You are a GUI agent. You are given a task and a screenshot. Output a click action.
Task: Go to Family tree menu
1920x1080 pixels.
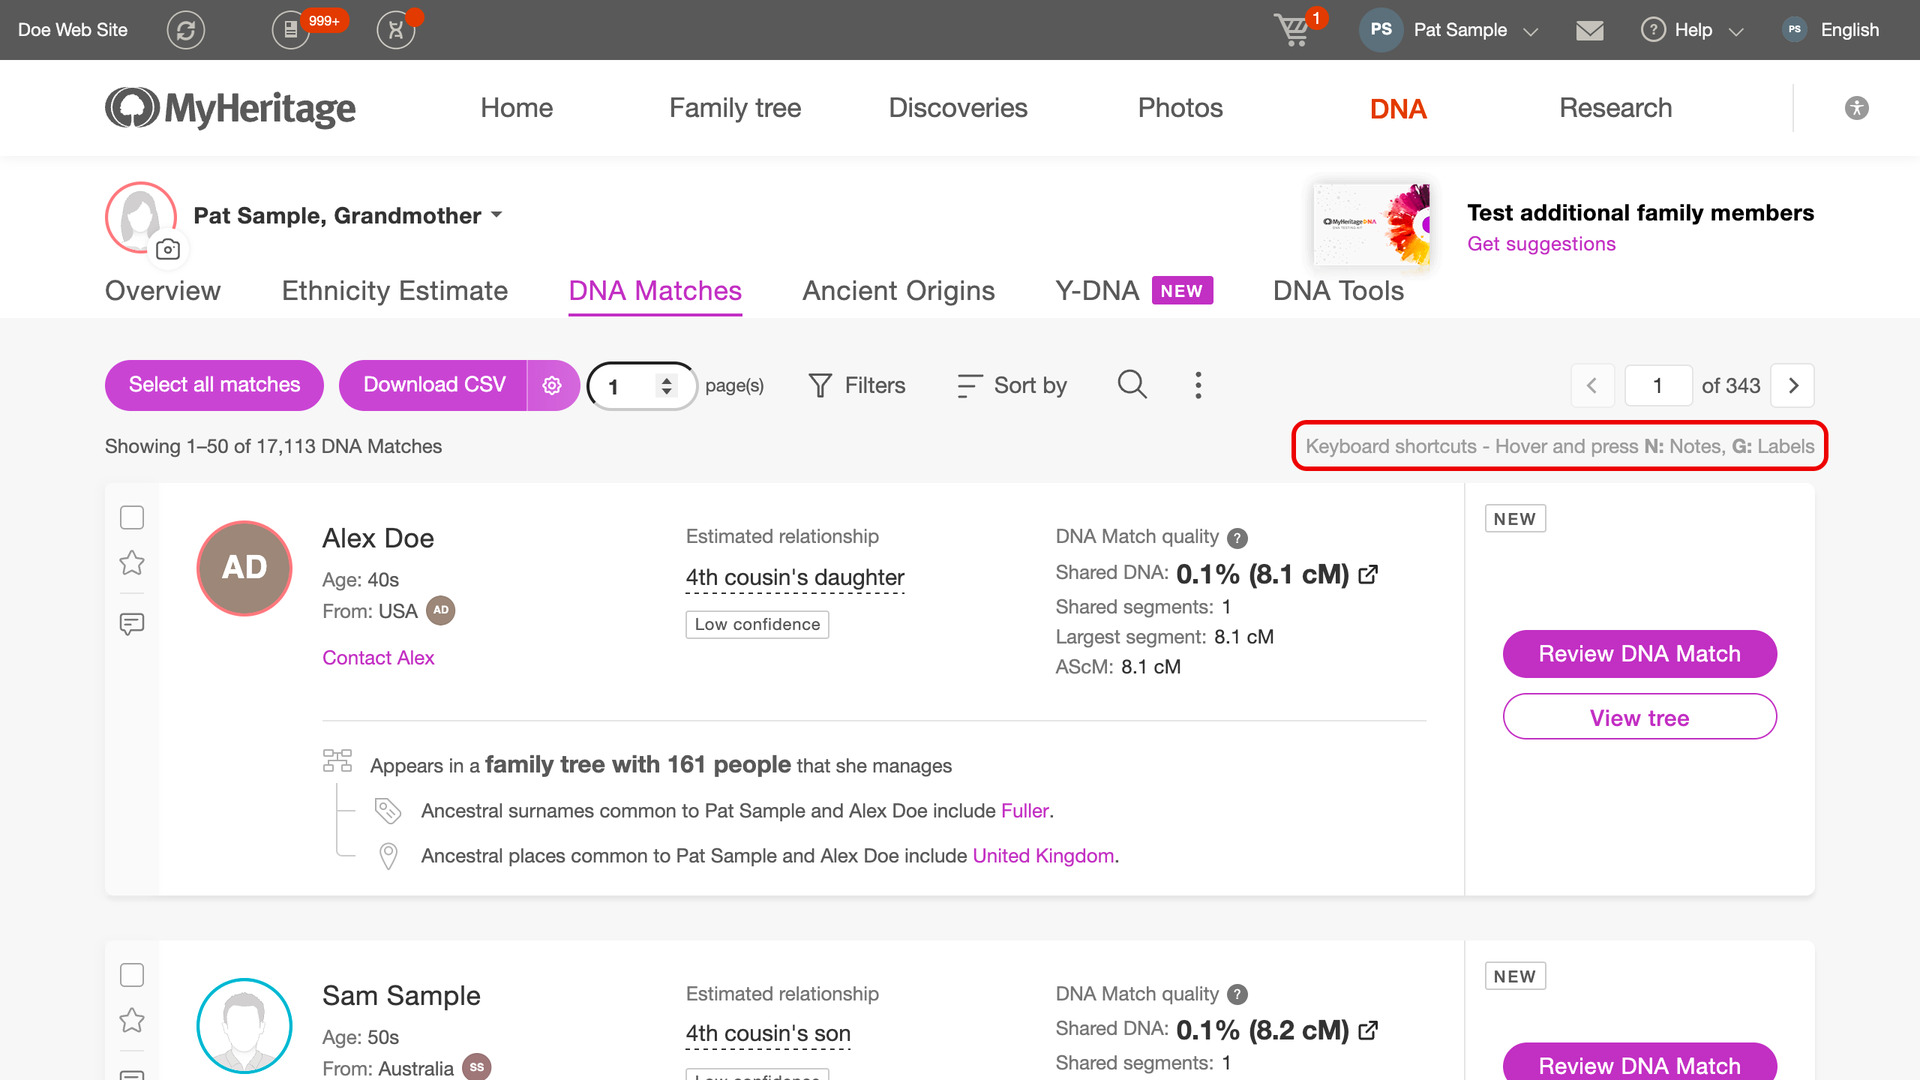(x=735, y=108)
